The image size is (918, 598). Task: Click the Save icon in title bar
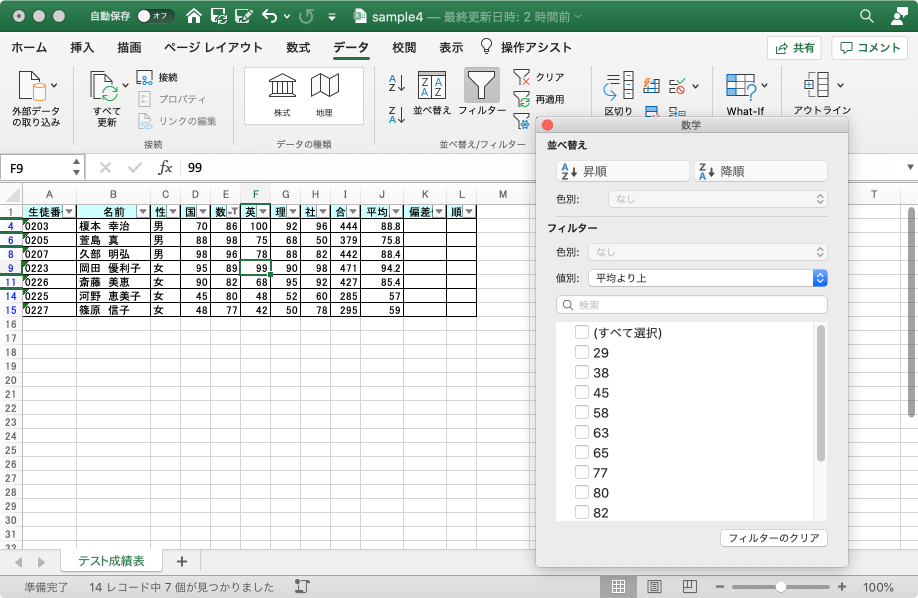click(219, 16)
